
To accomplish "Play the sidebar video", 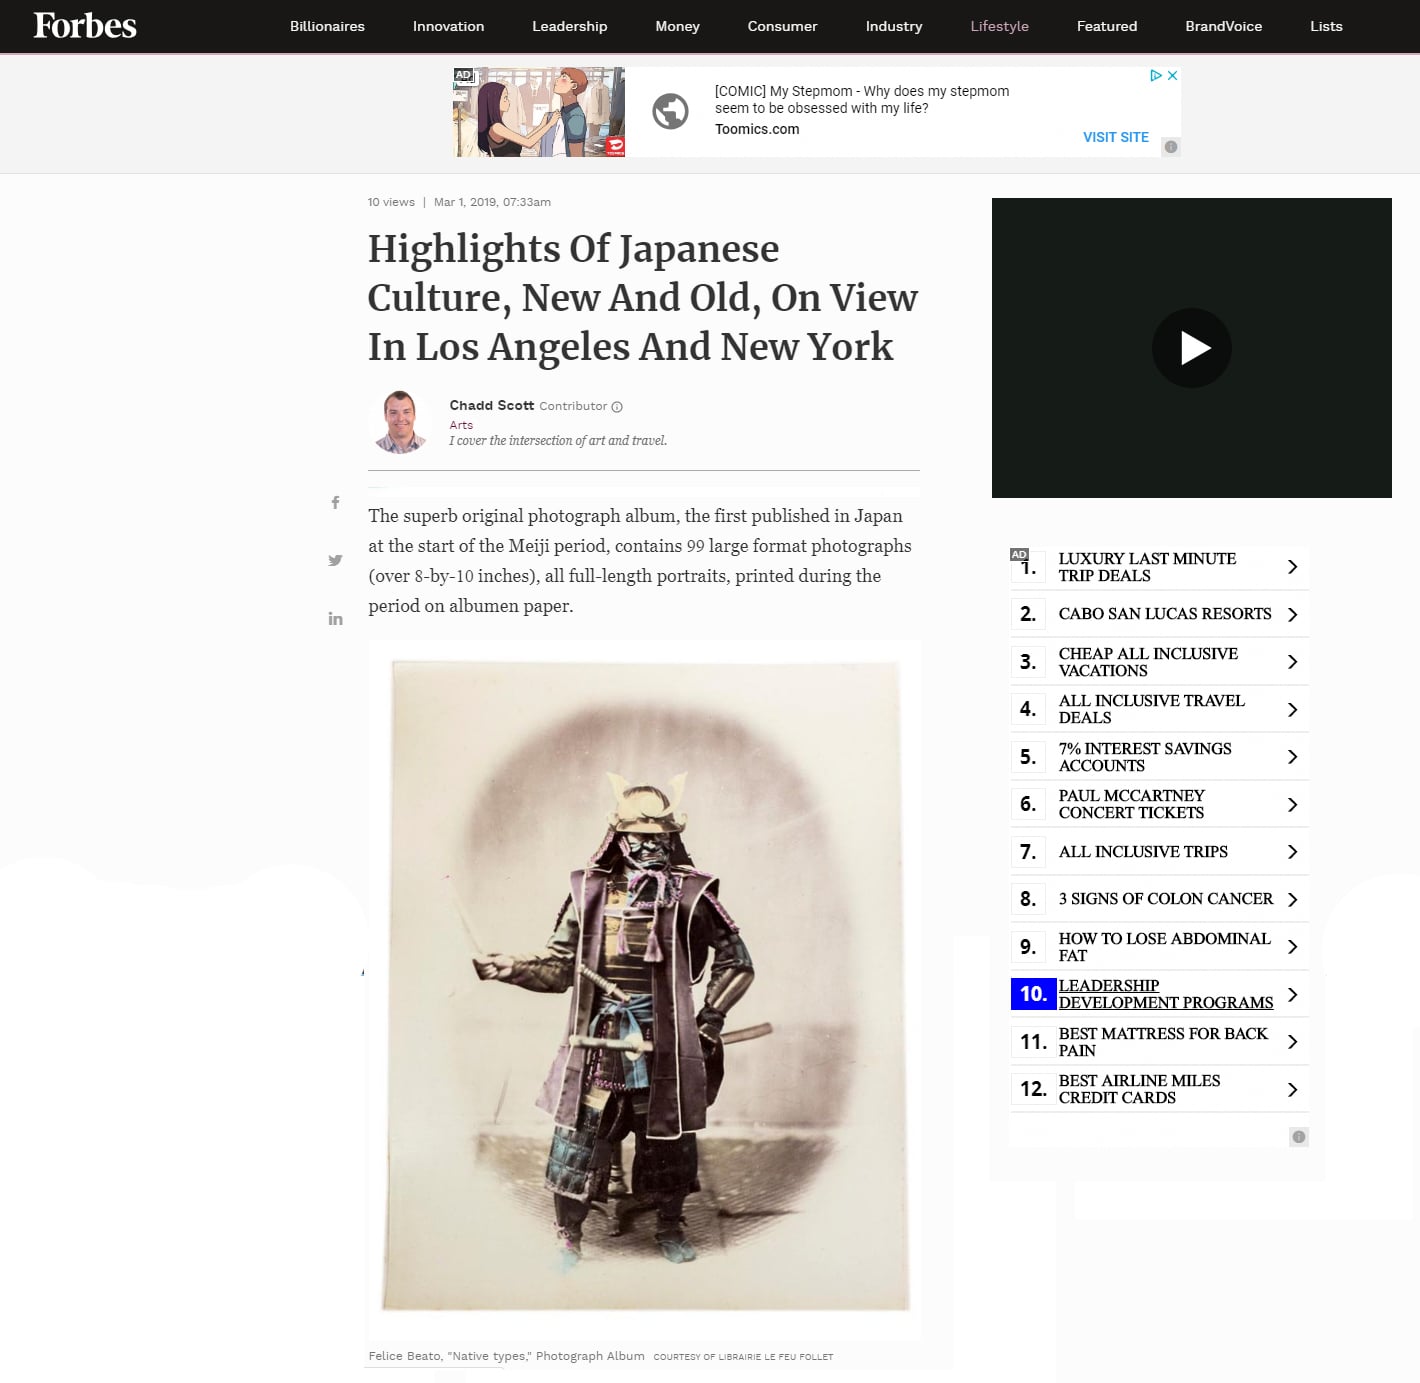I will click(x=1191, y=347).
